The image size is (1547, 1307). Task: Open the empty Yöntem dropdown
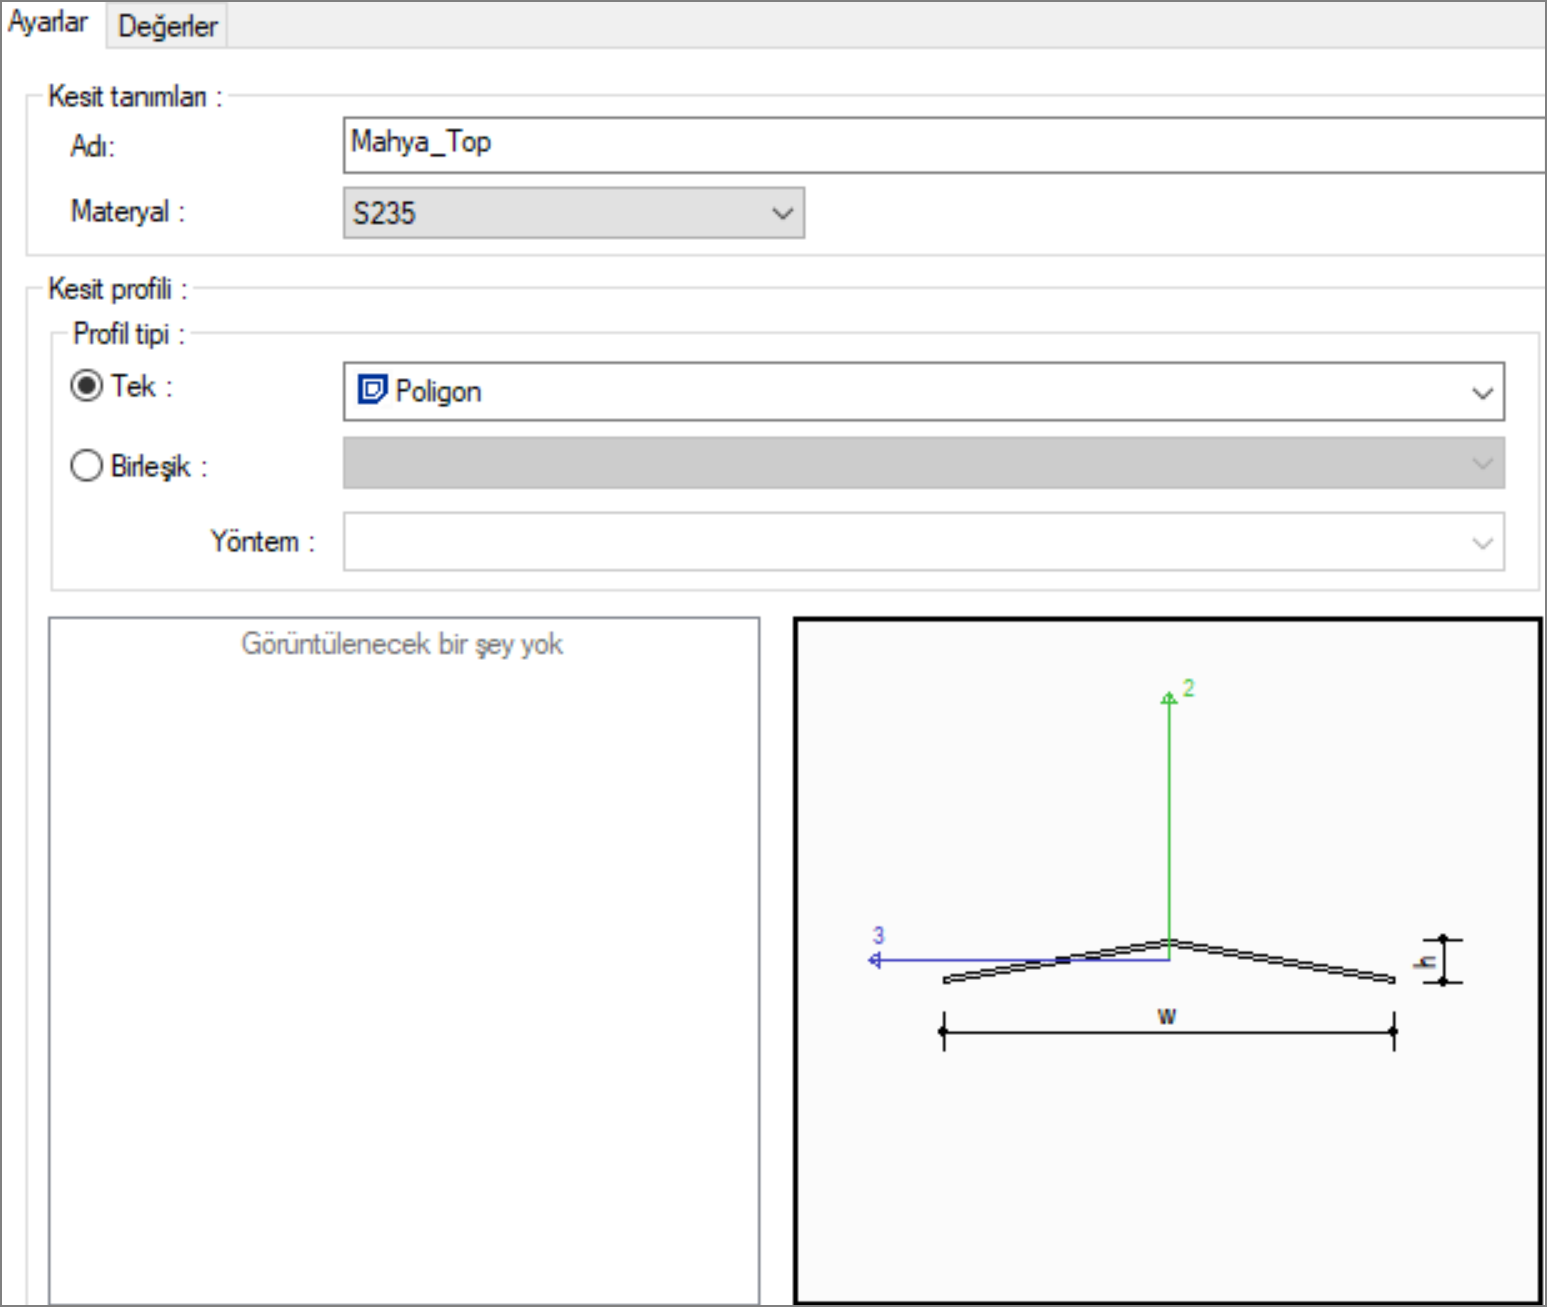pos(922,542)
